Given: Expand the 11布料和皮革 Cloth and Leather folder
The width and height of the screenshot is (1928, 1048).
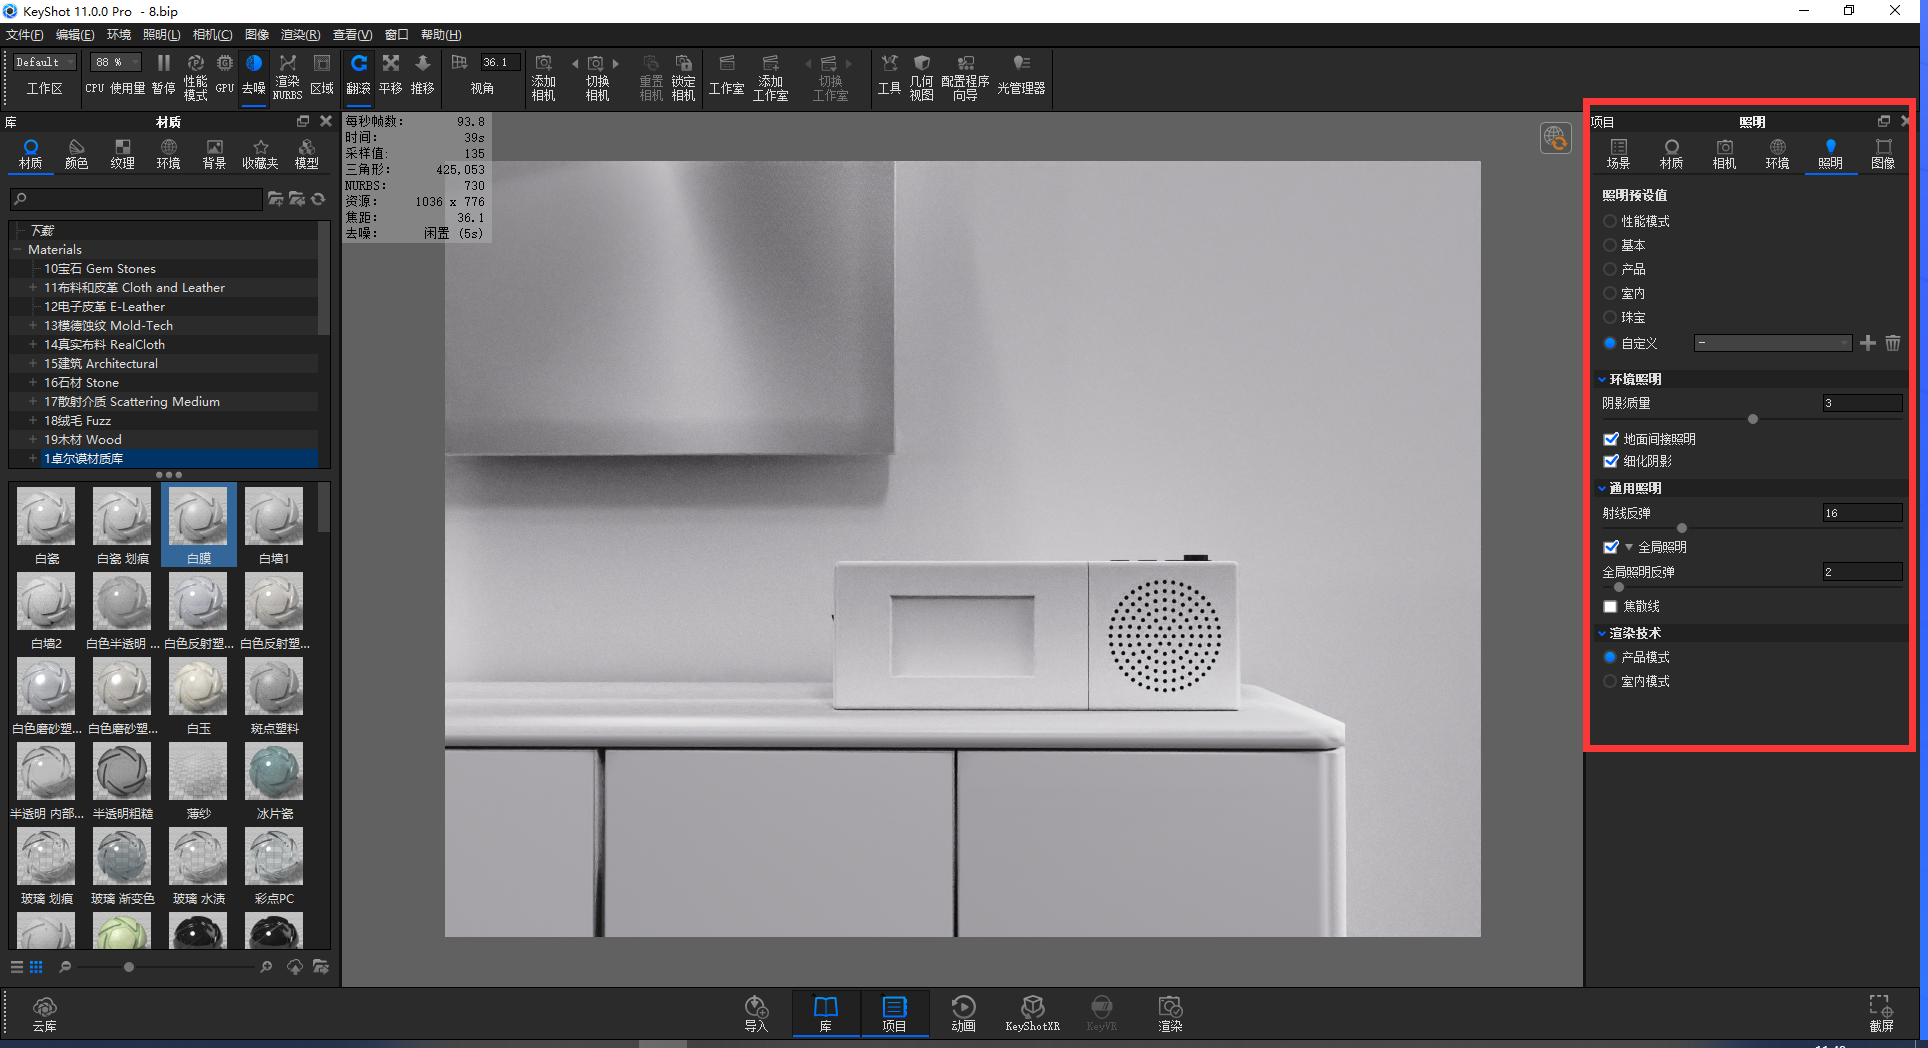Looking at the screenshot, I should (x=33, y=288).
